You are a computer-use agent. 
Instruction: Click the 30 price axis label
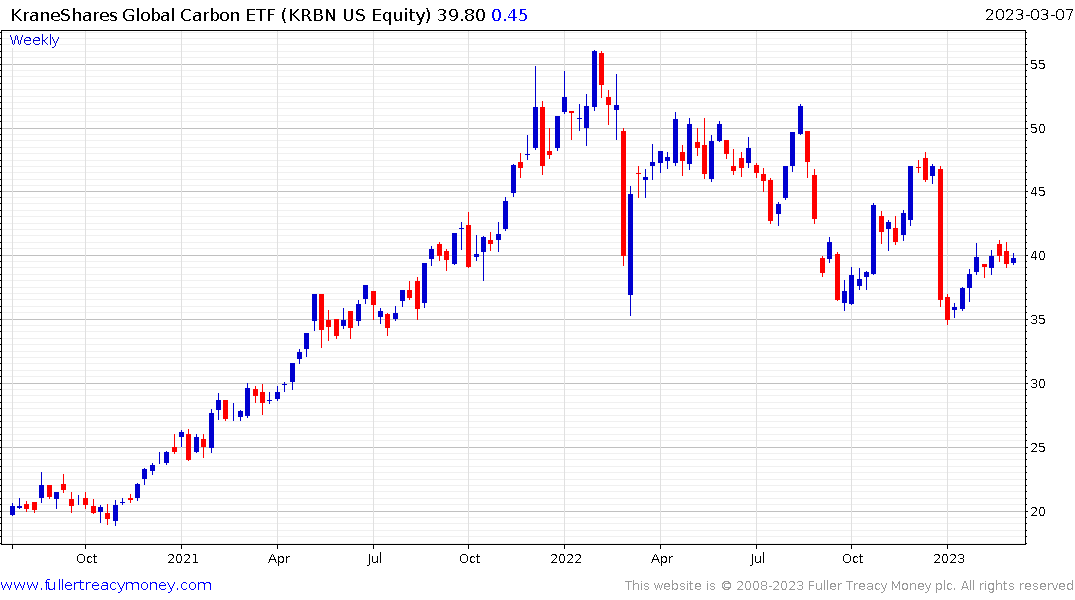tap(1037, 383)
